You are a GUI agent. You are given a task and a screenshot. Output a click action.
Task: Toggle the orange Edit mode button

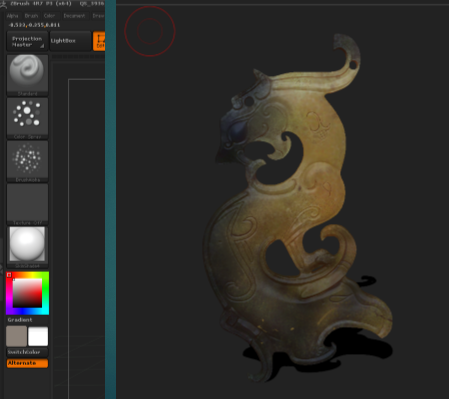click(x=99, y=41)
